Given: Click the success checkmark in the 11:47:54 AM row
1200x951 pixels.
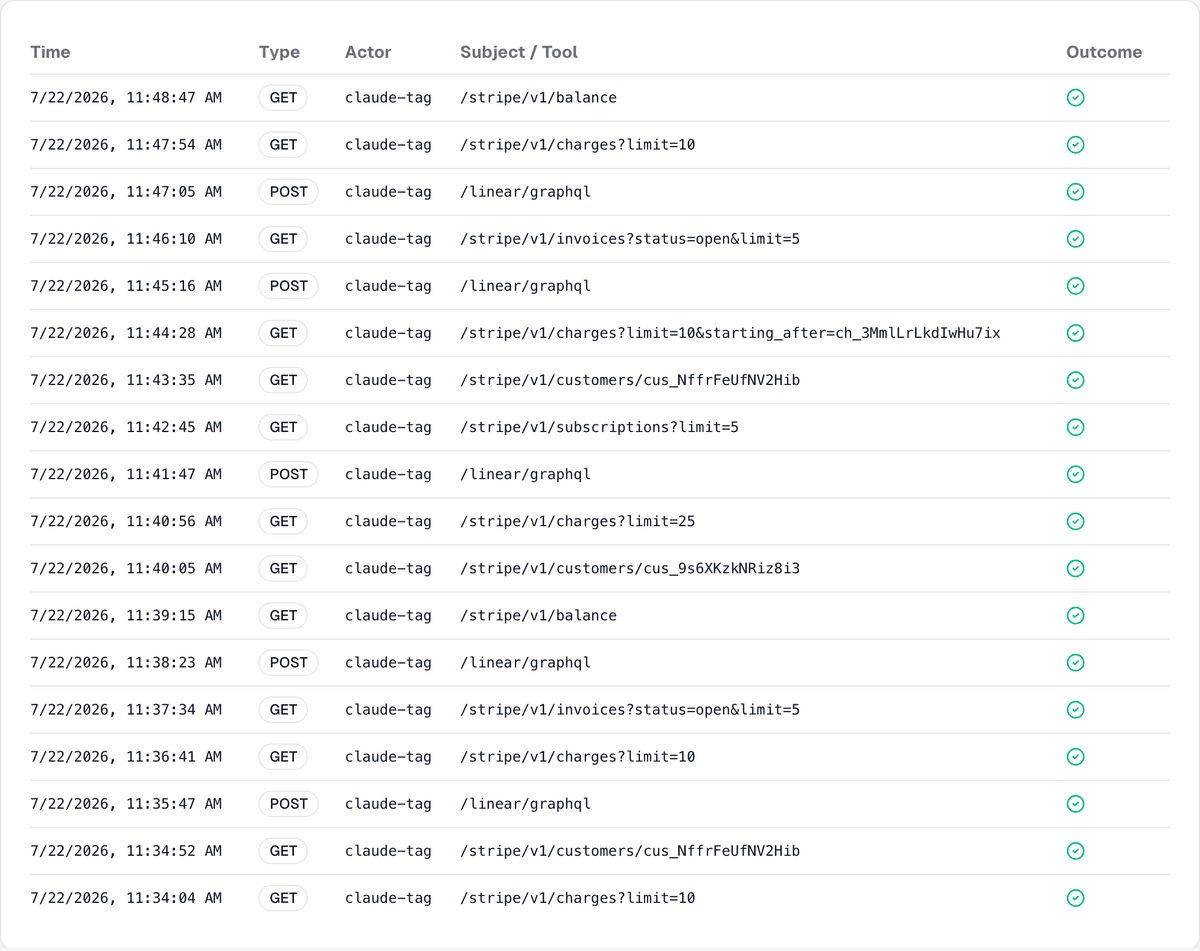Looking at the screenshot, I should 1076,145.
